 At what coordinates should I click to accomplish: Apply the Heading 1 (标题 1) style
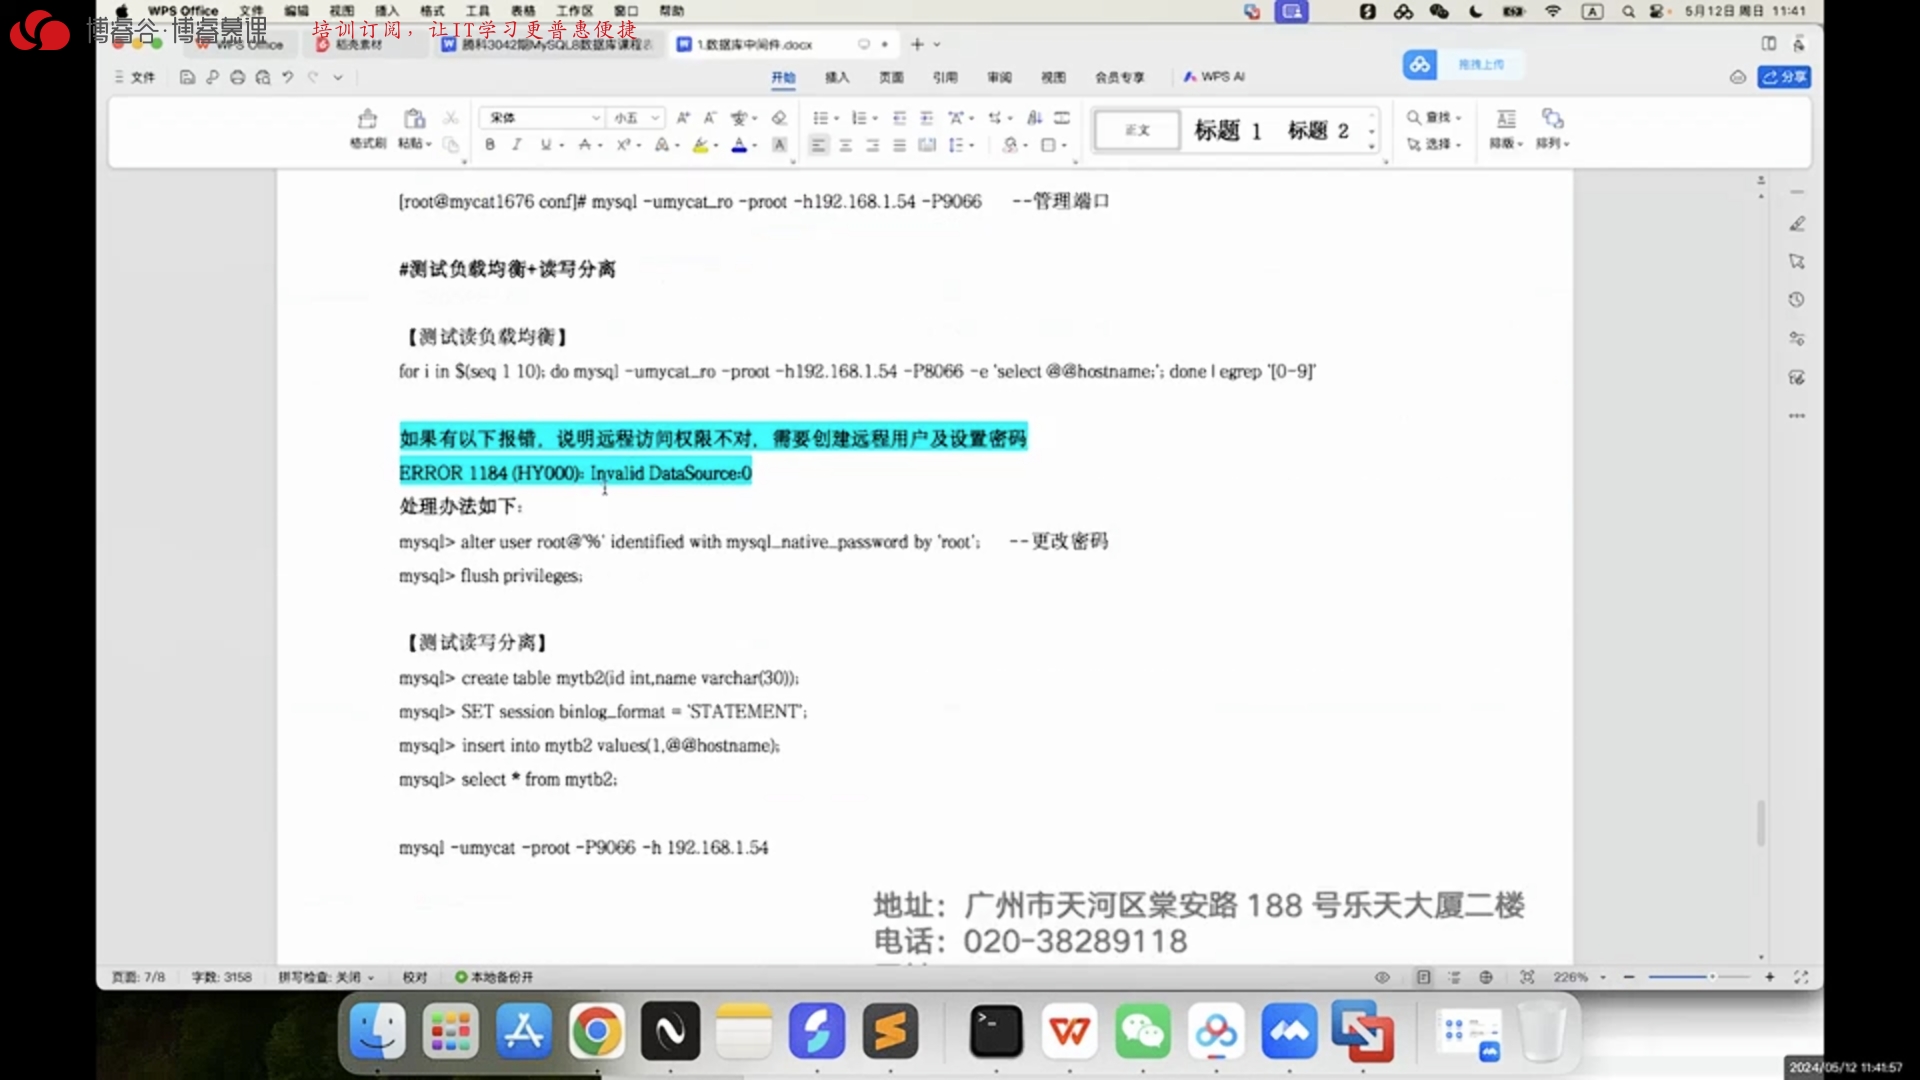1228,131
